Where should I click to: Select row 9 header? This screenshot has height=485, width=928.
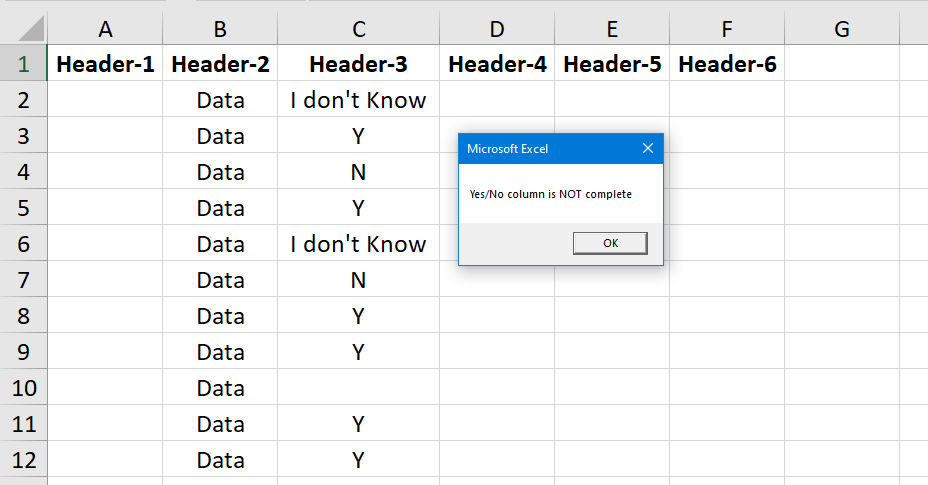pos(24,352)
